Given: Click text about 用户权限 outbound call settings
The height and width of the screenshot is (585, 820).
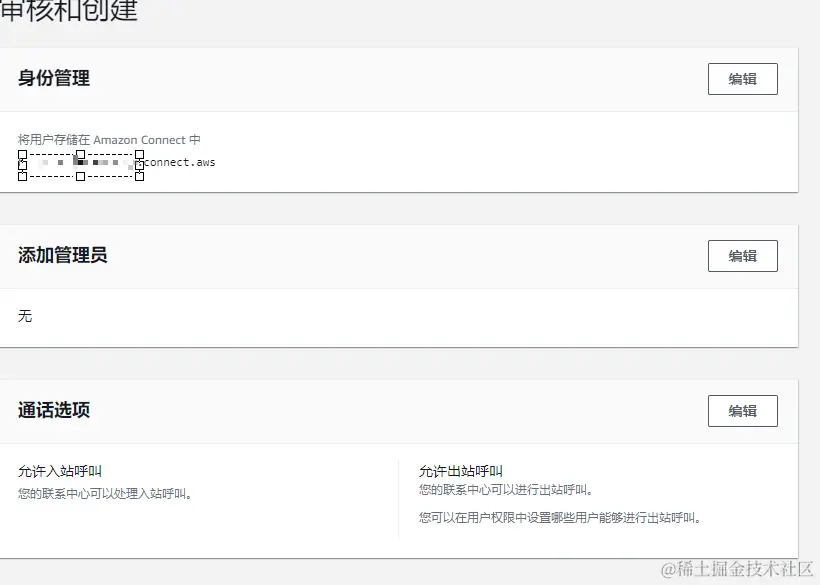Looking at the screenshot, I should tap(560, 518).
